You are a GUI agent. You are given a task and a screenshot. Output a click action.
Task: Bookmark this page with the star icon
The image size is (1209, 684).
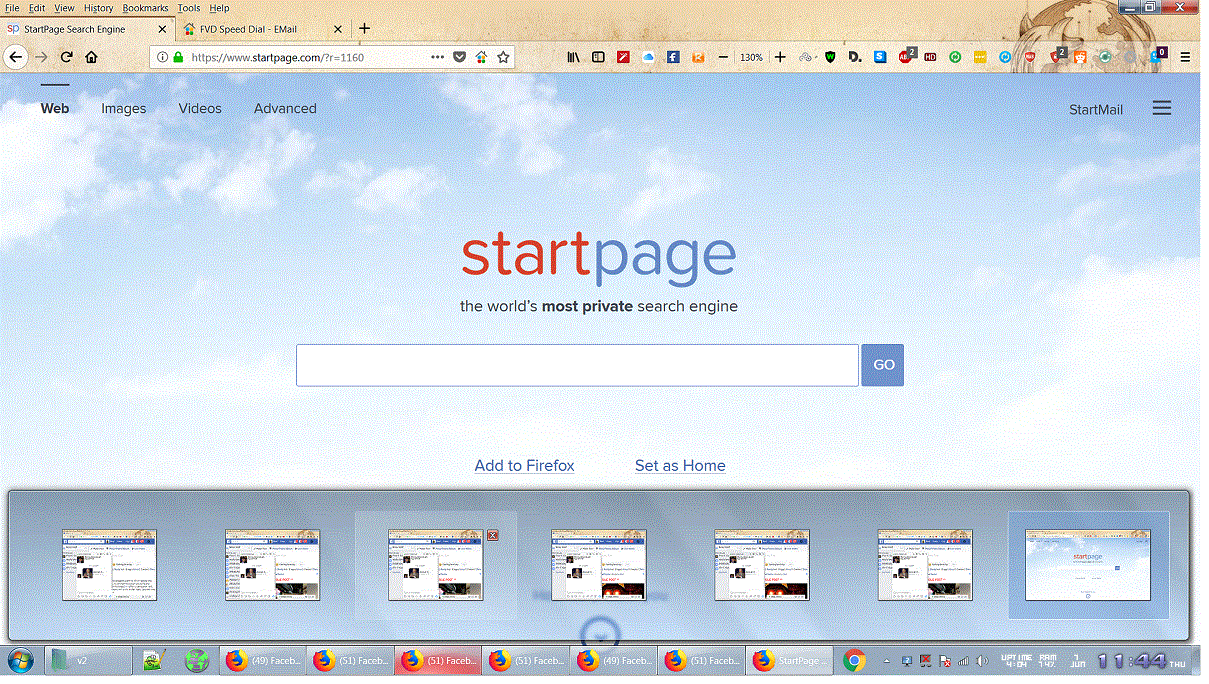tap(503, 57)
